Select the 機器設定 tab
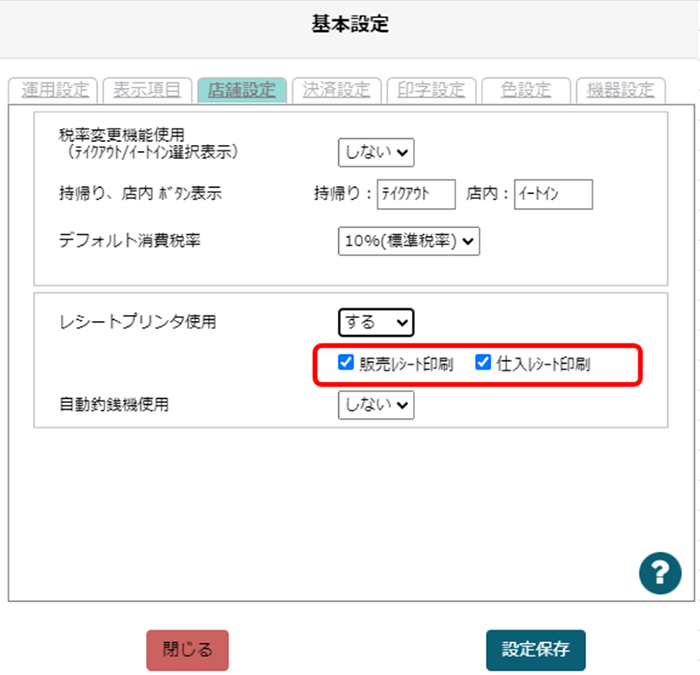 [x=620, y=89]
